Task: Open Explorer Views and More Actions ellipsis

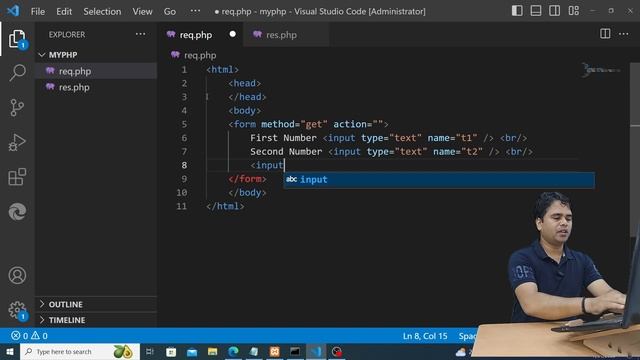Action: tap(140, 34)
